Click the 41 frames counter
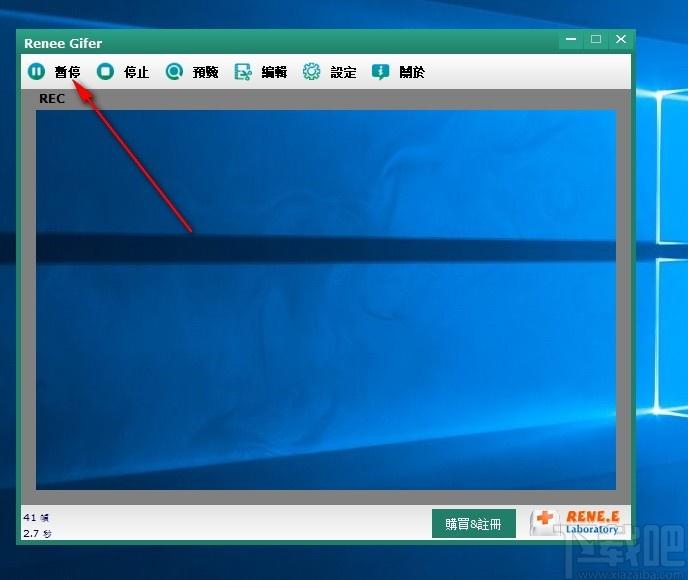 pyautogui.click(x=36, y=517)
